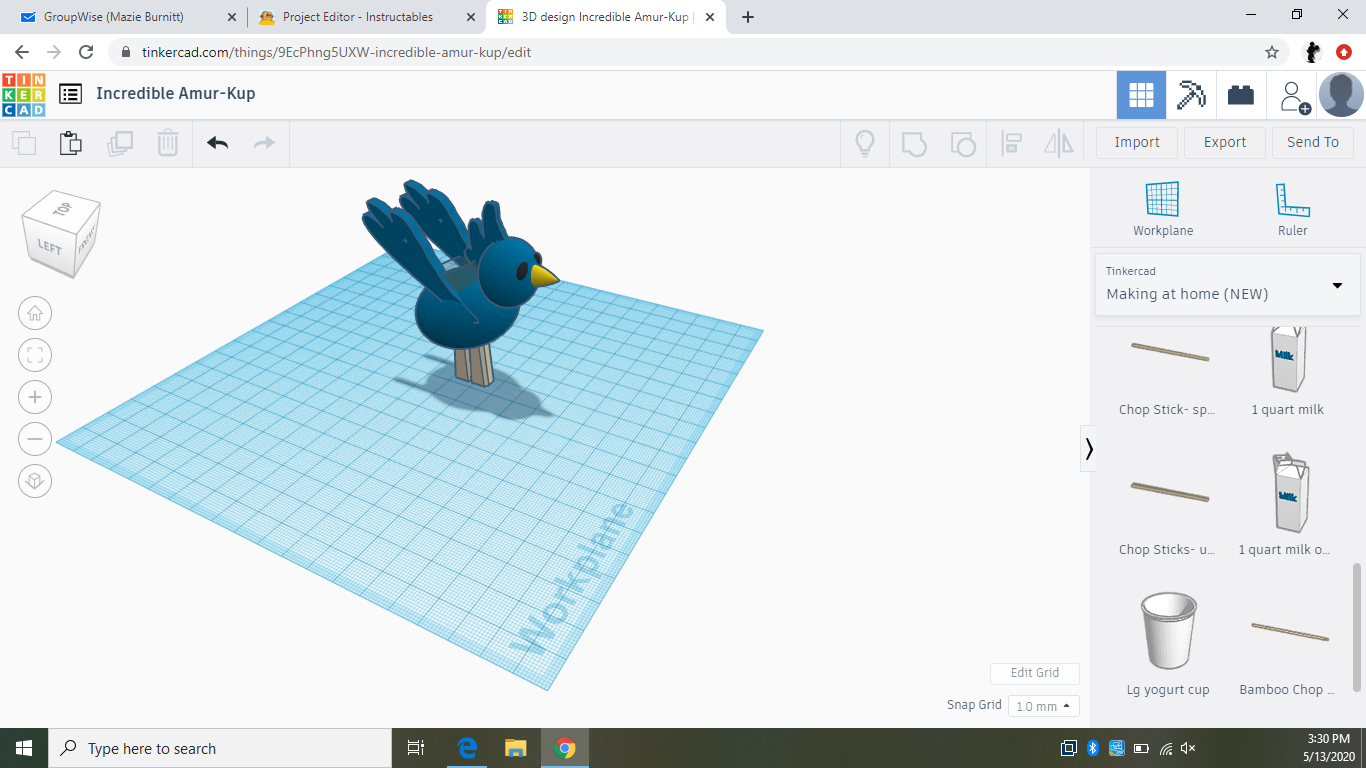This screenshot has height=768, width=1366.
Task: Select the Lg yogurt cup shape
Action: click(x=1167, y=628)
